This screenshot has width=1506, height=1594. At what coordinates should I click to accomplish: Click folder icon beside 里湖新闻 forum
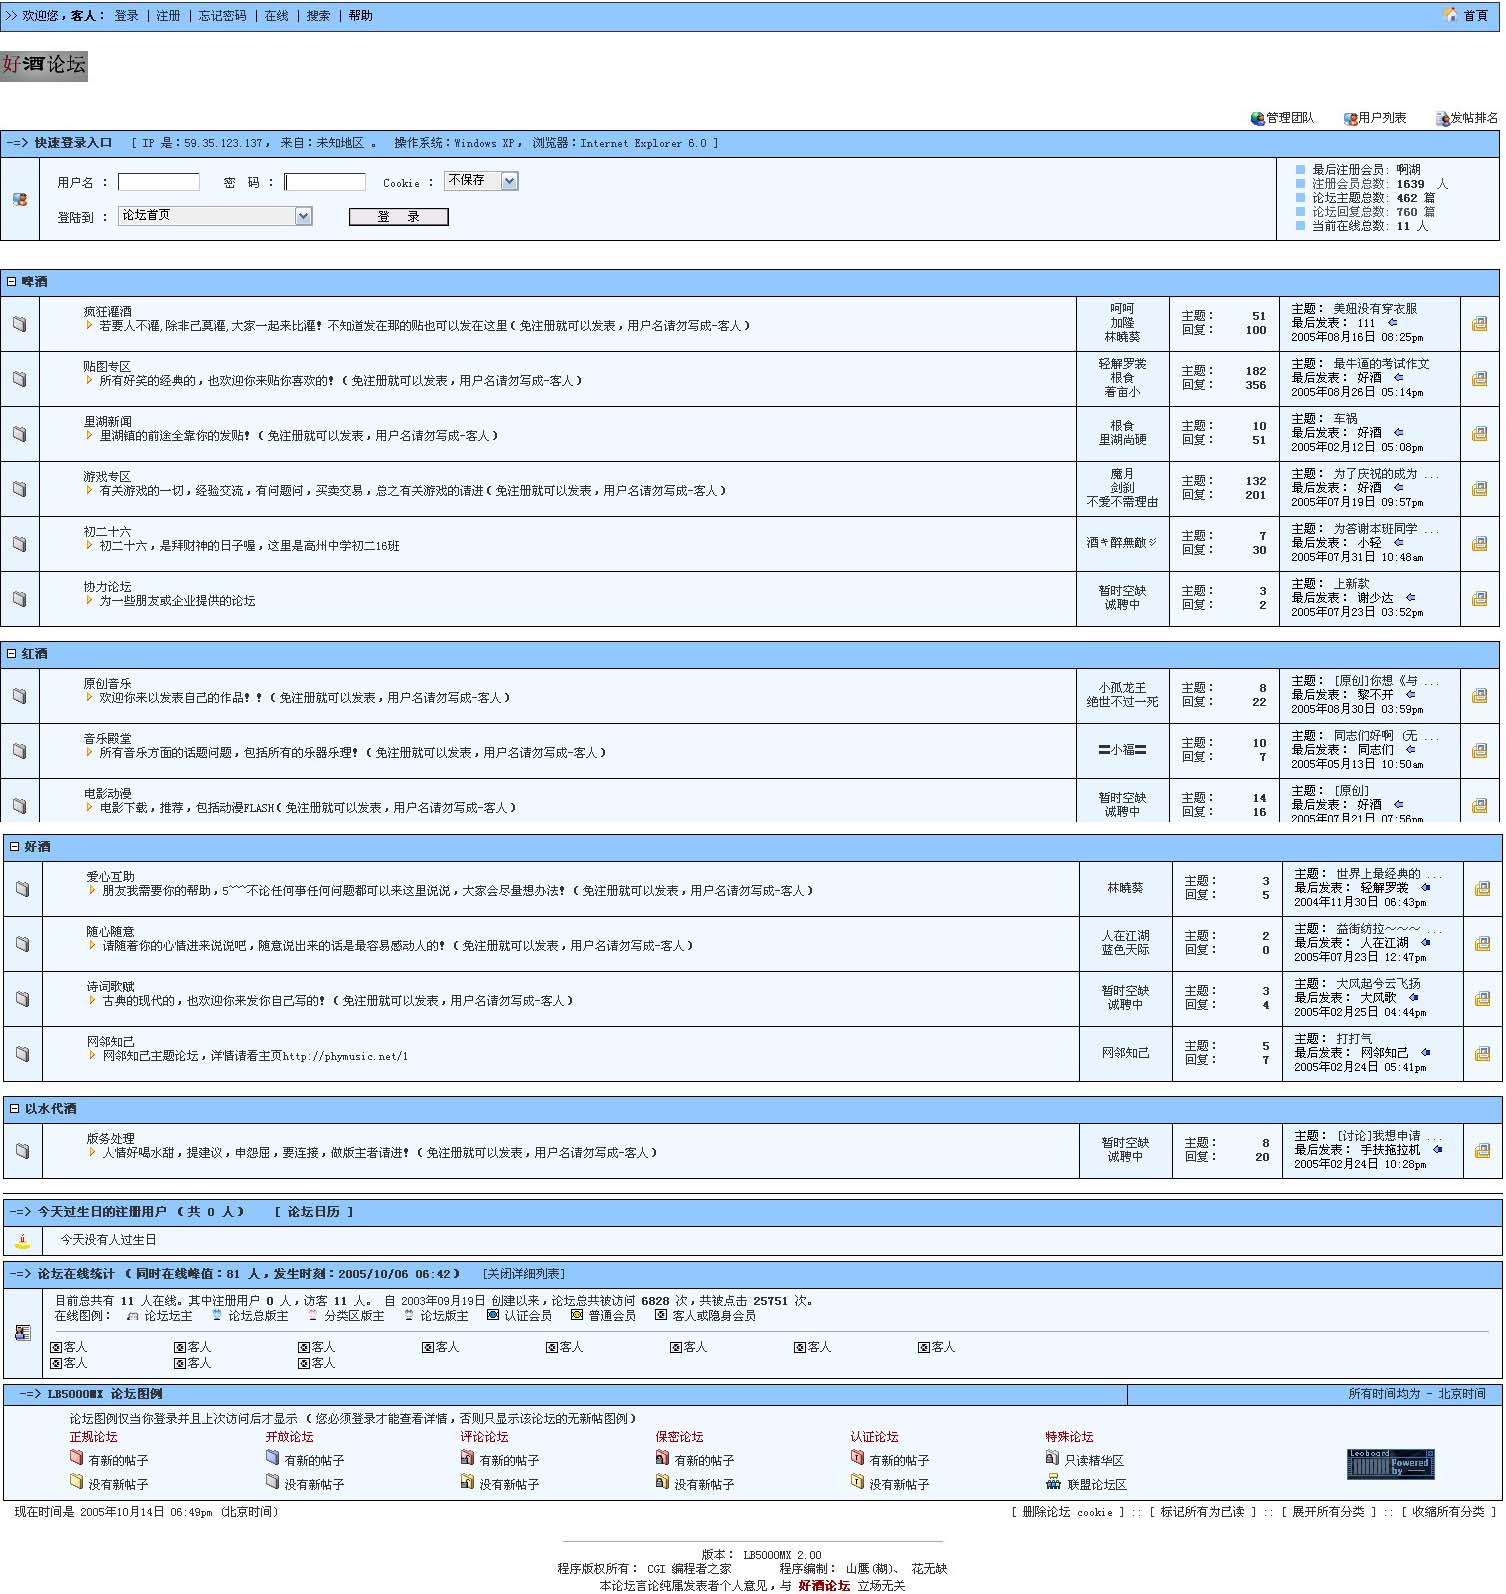(x=20, y=434)
